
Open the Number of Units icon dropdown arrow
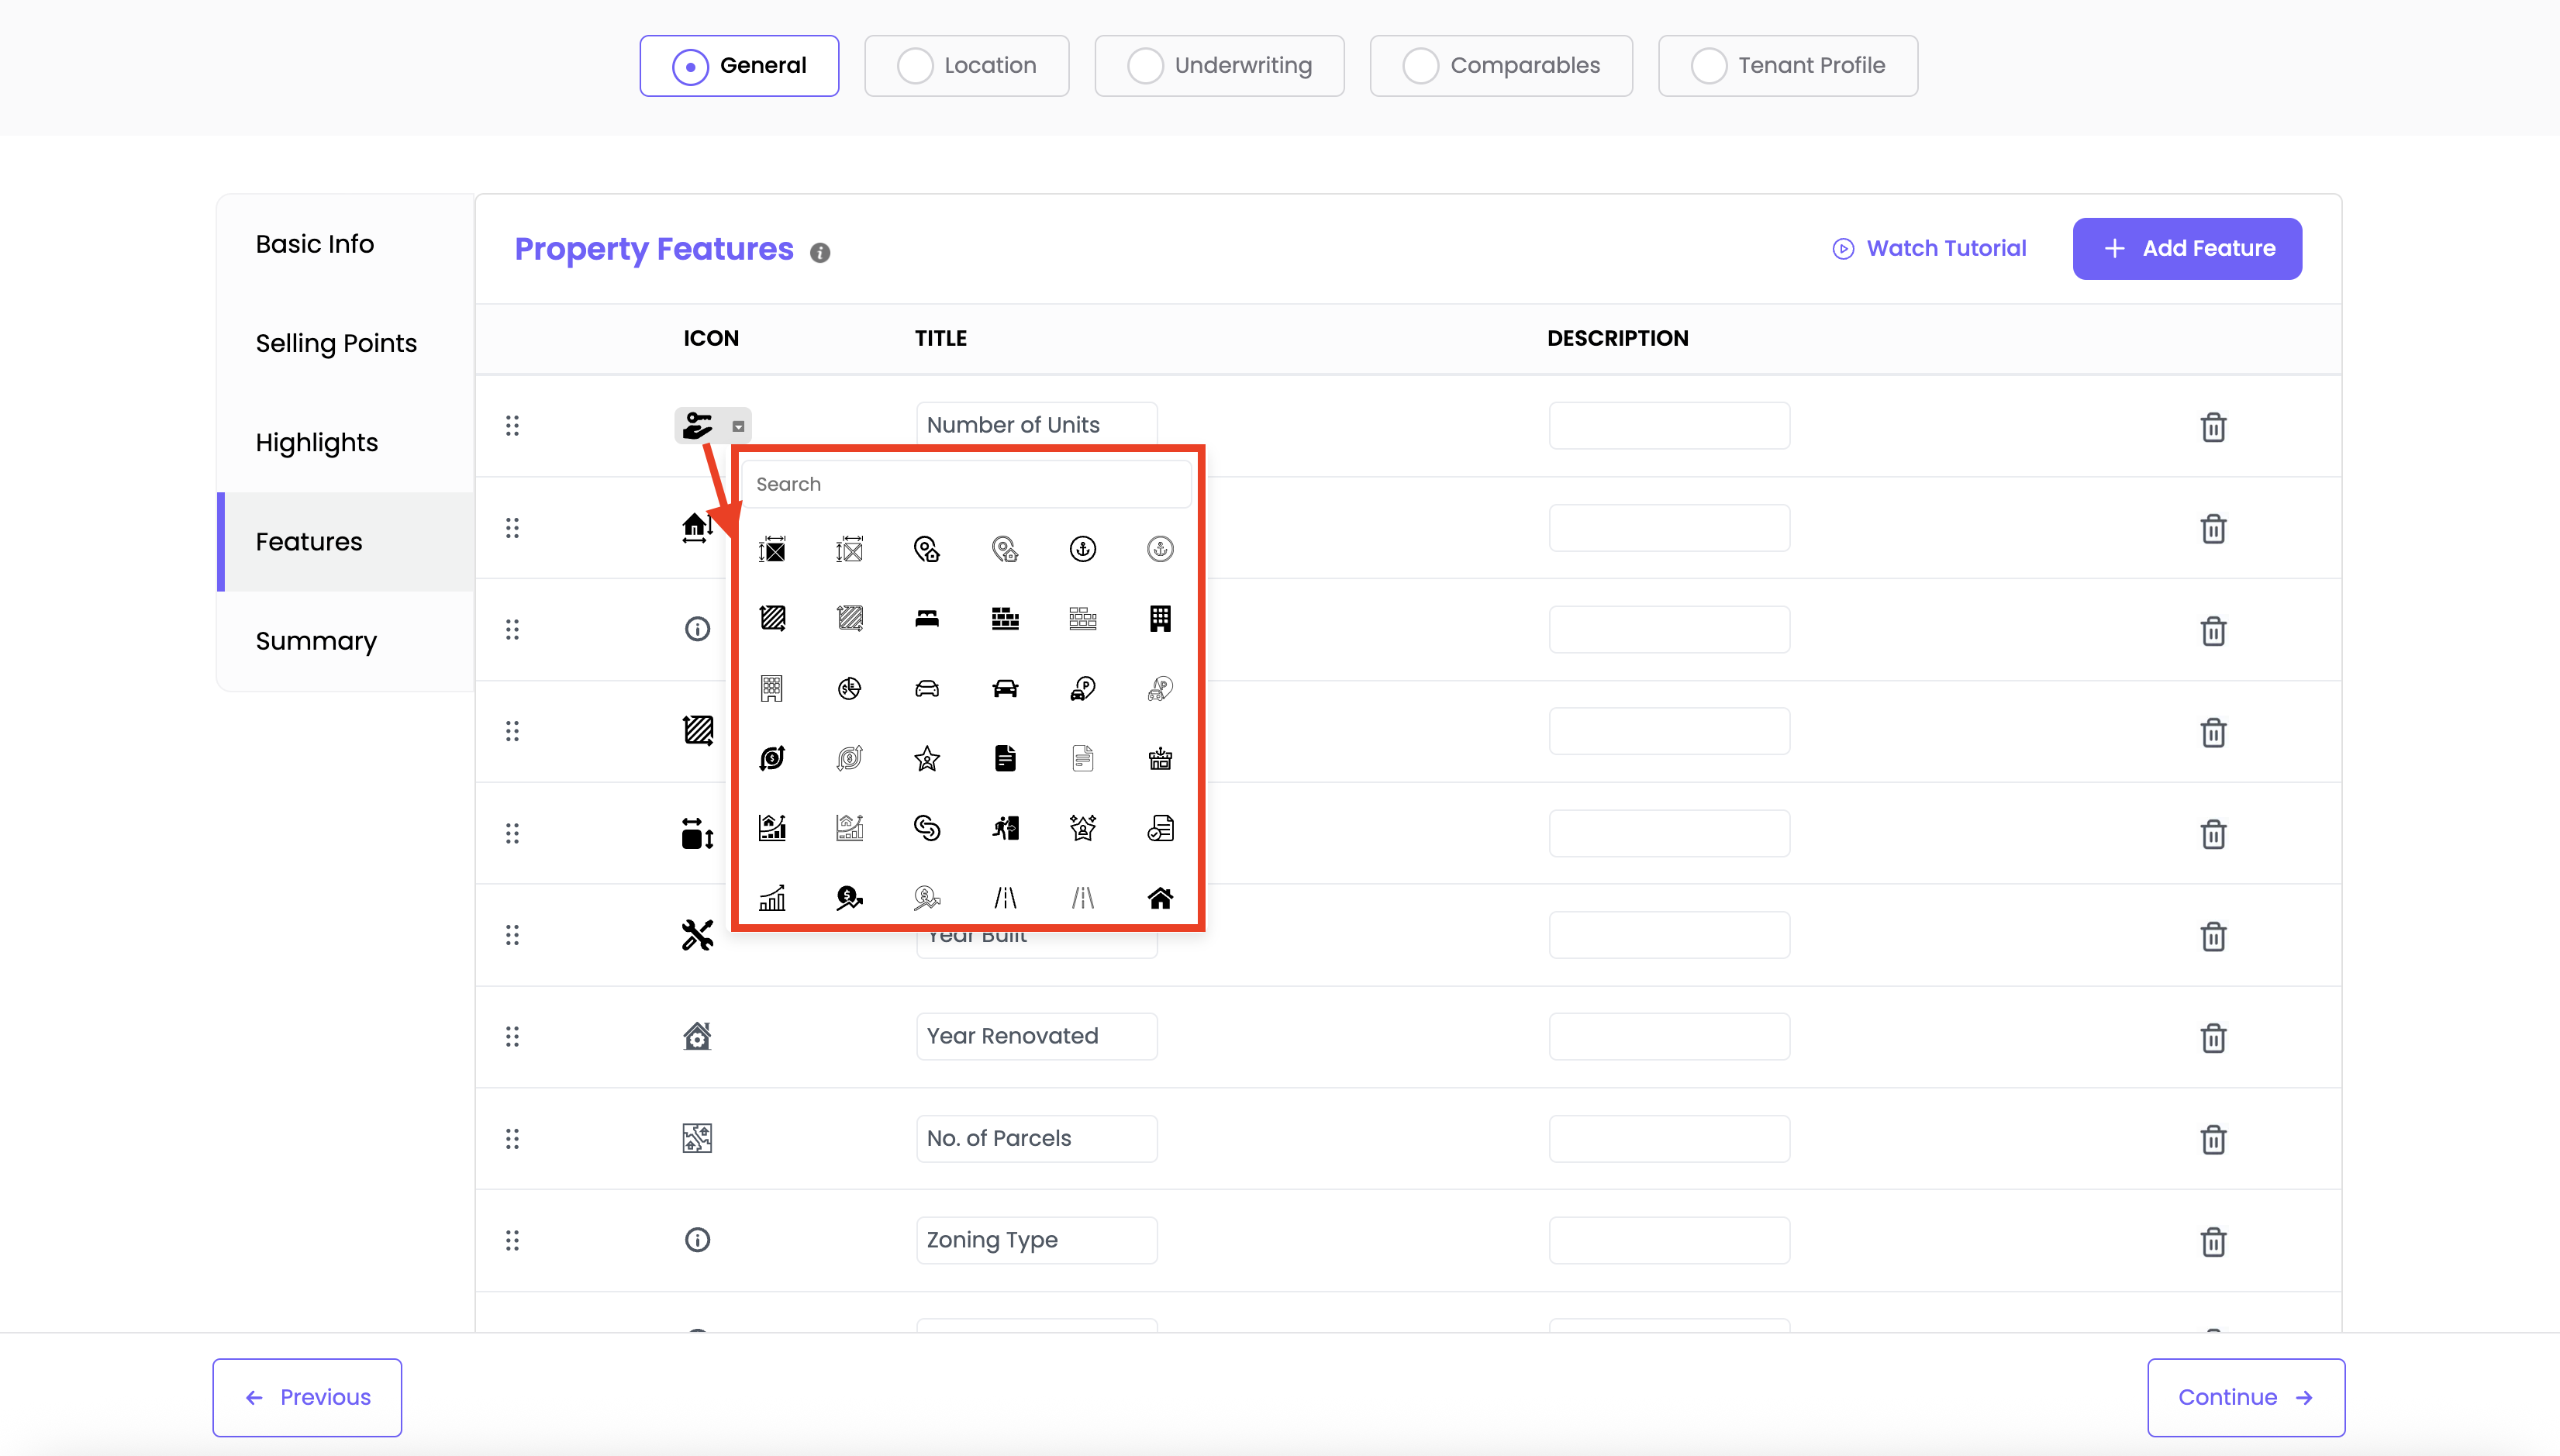(738, 427)
